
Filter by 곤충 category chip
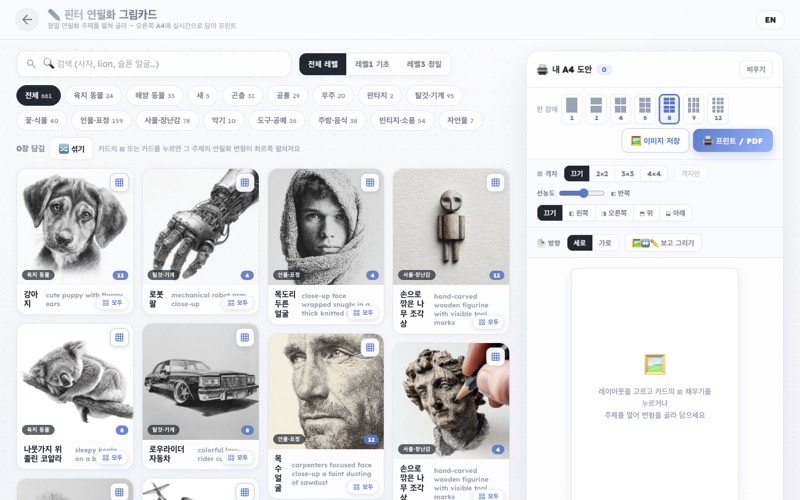point(243,95)
